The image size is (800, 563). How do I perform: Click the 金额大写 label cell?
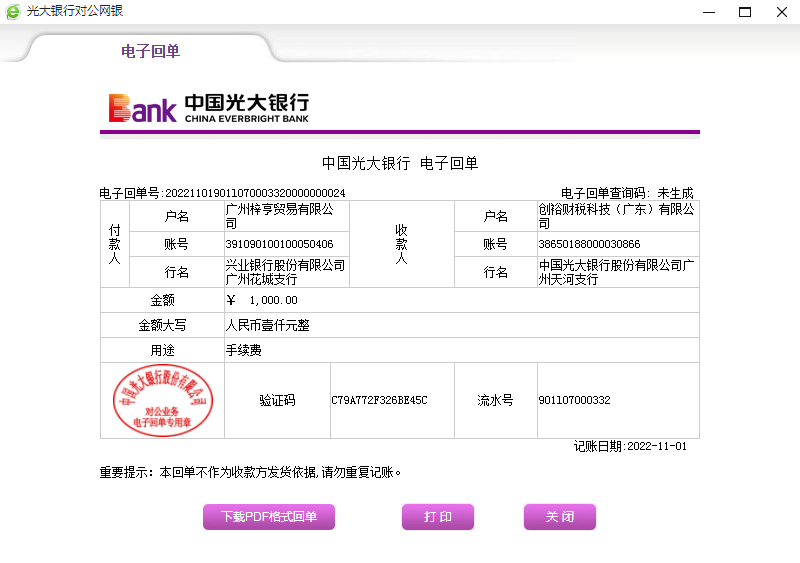162,325
